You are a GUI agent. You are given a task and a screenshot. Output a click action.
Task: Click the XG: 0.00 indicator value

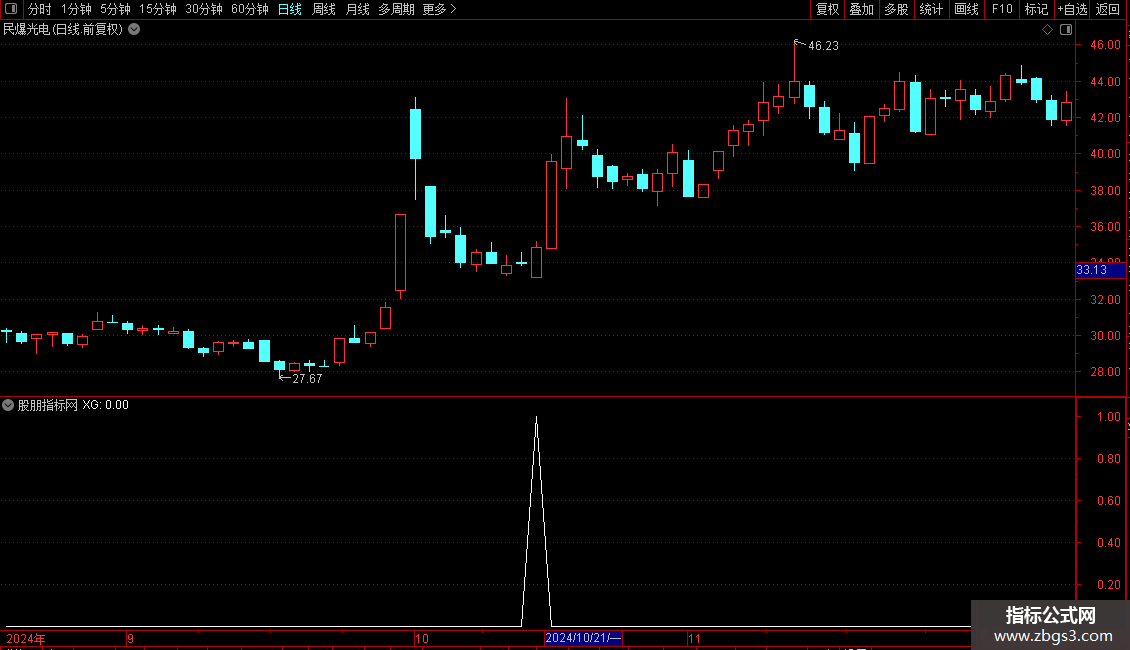click(x=105, y=405)
